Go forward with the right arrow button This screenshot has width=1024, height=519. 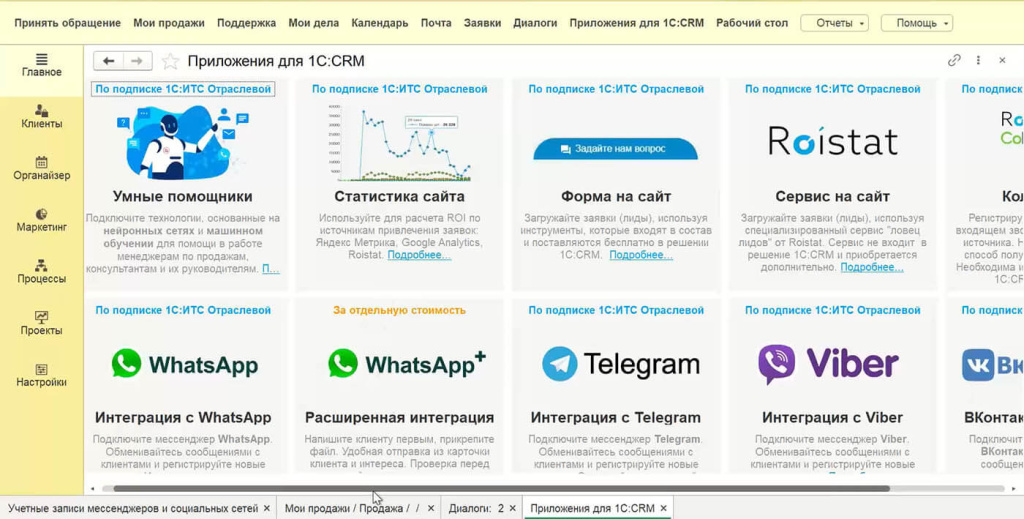click(137, 61)
